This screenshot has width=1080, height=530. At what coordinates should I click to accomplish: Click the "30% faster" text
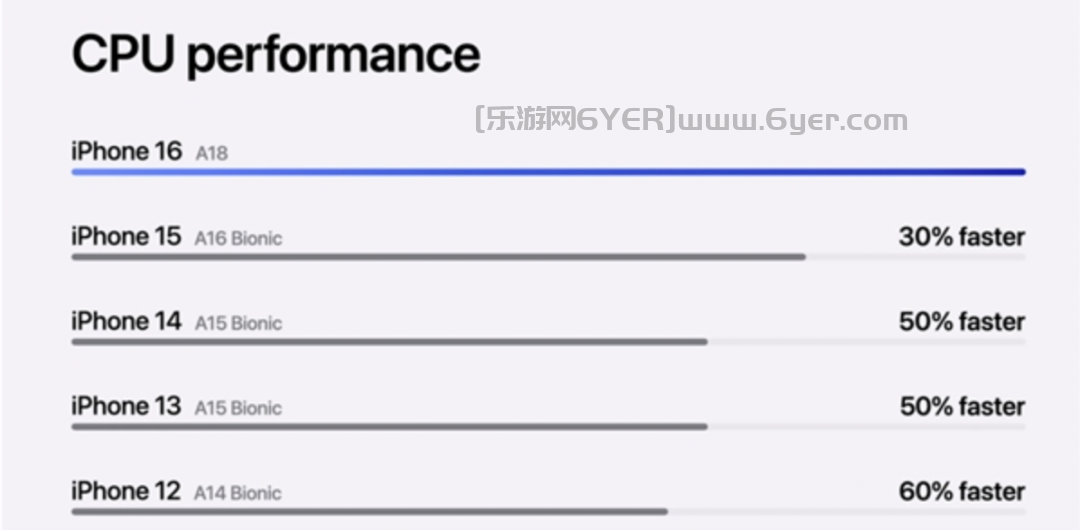[x=961, y=237]
